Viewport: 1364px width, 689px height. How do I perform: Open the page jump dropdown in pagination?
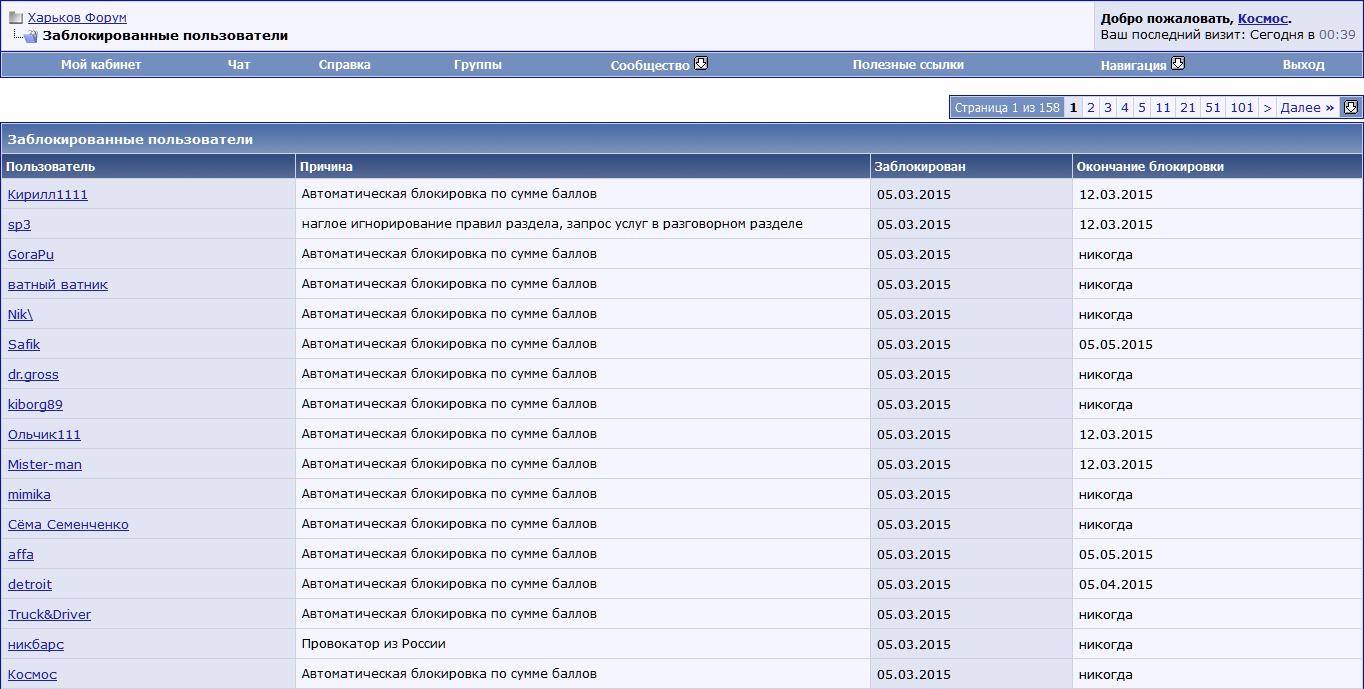pyautogui.click(x=1350, y=107)
